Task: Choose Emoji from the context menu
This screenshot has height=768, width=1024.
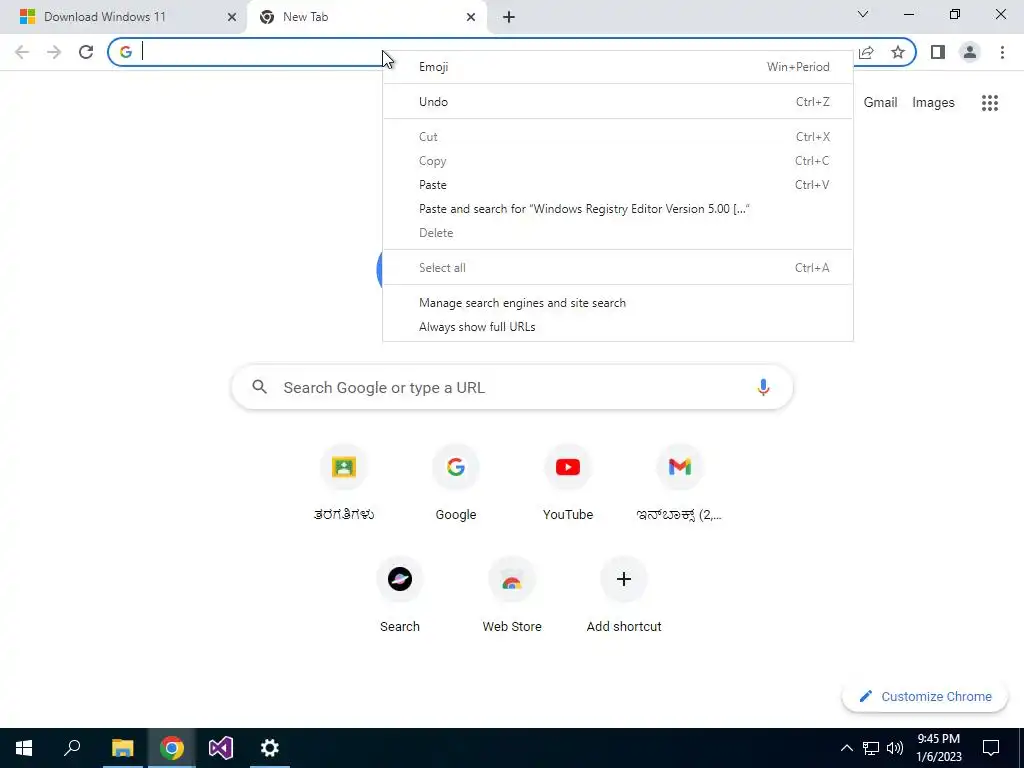Action: pos(618,67)
